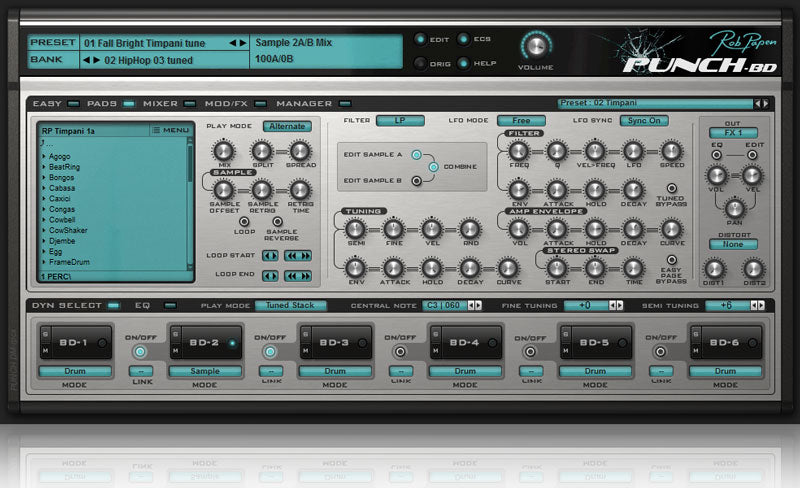Click the Loop Start fine arrows
800x488 pixels.
[x=270, y=255]
